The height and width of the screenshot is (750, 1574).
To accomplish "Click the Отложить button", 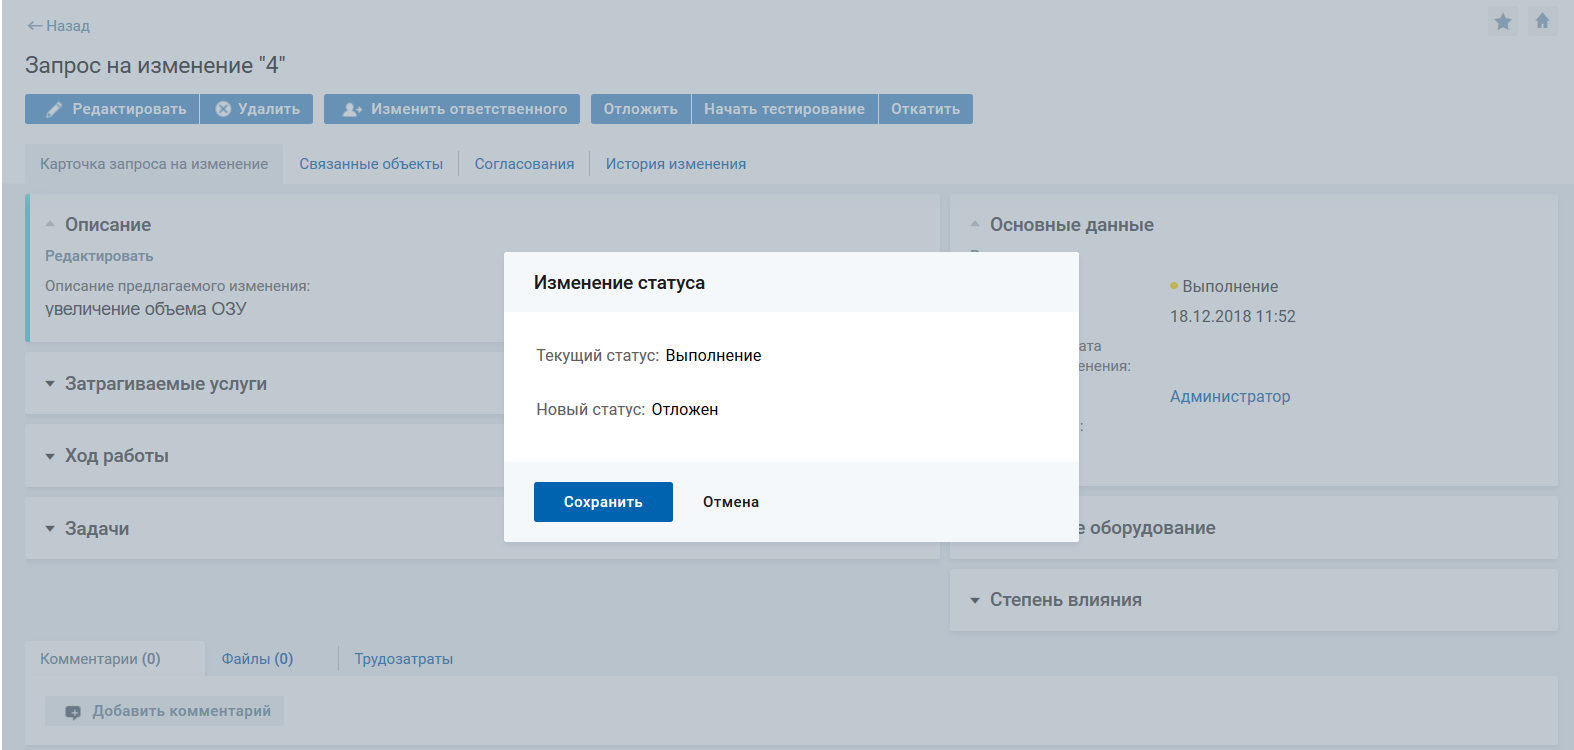I will [641, 109].
